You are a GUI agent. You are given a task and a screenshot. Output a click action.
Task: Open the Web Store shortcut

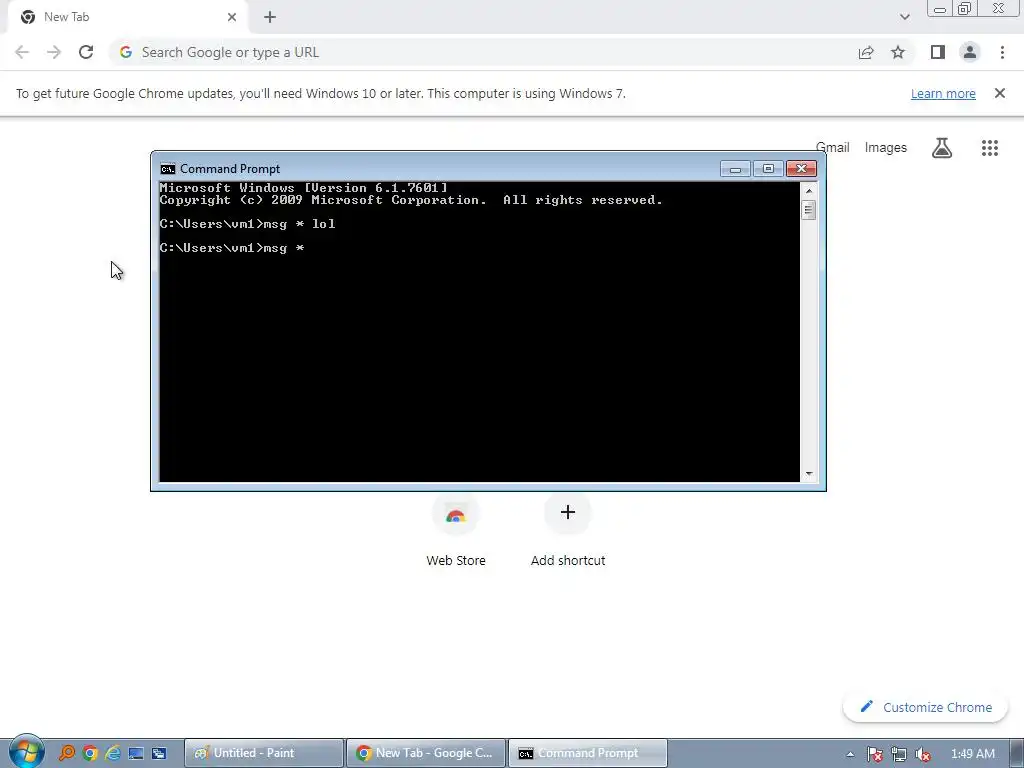coord(456,528)
